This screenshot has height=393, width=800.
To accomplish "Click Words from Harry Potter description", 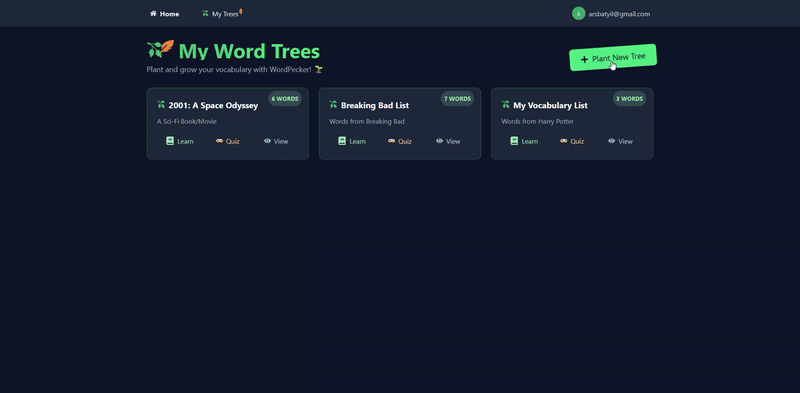I will tap(537, 121).
